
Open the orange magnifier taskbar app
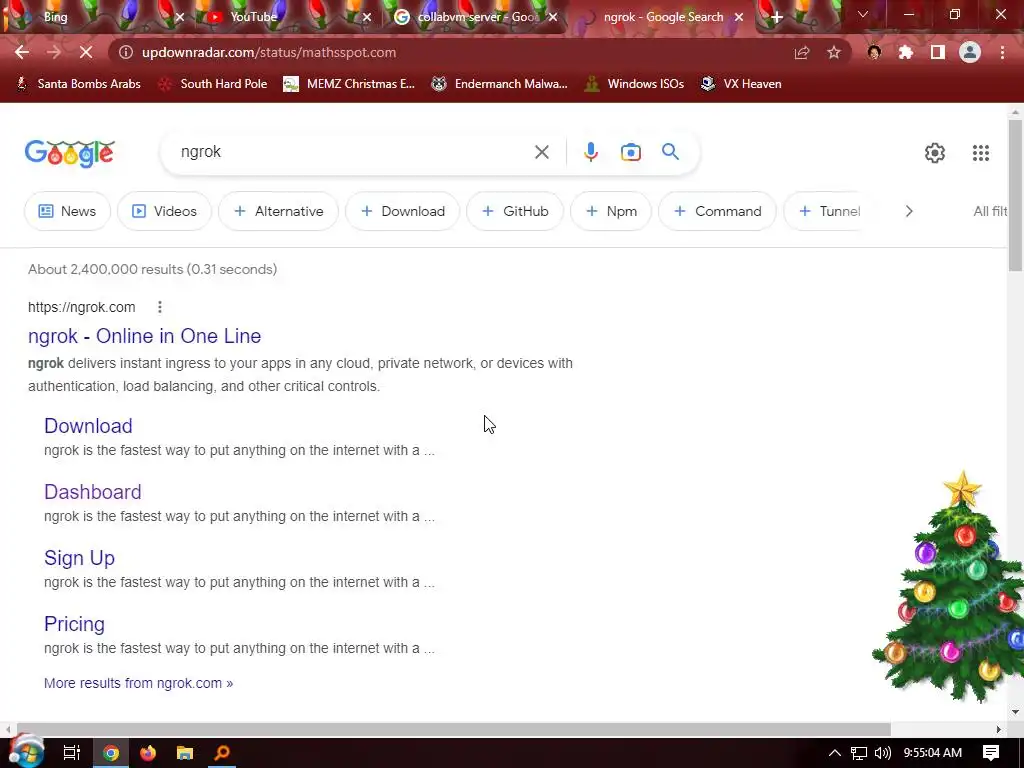click(x=223, y=753)
